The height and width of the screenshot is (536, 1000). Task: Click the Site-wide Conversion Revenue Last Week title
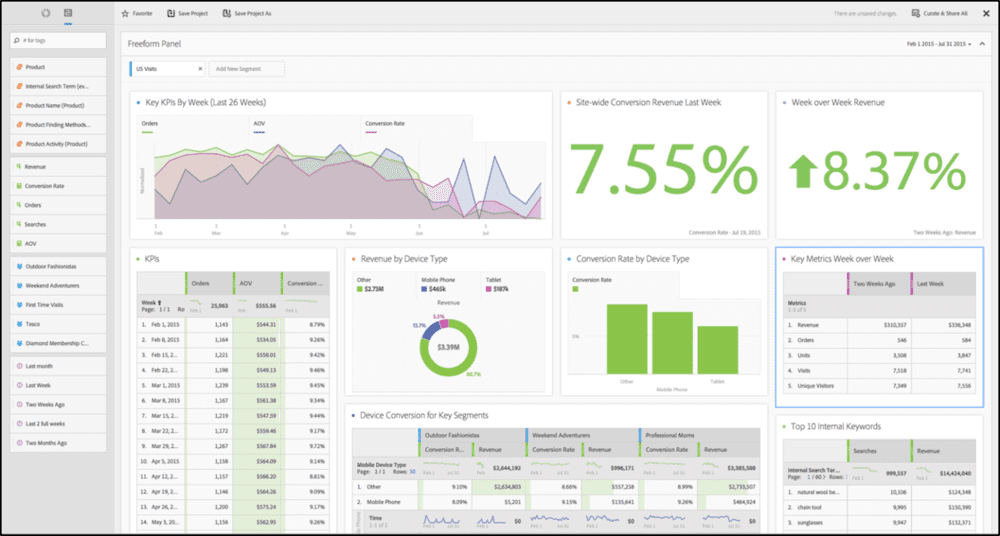point(649,102)
